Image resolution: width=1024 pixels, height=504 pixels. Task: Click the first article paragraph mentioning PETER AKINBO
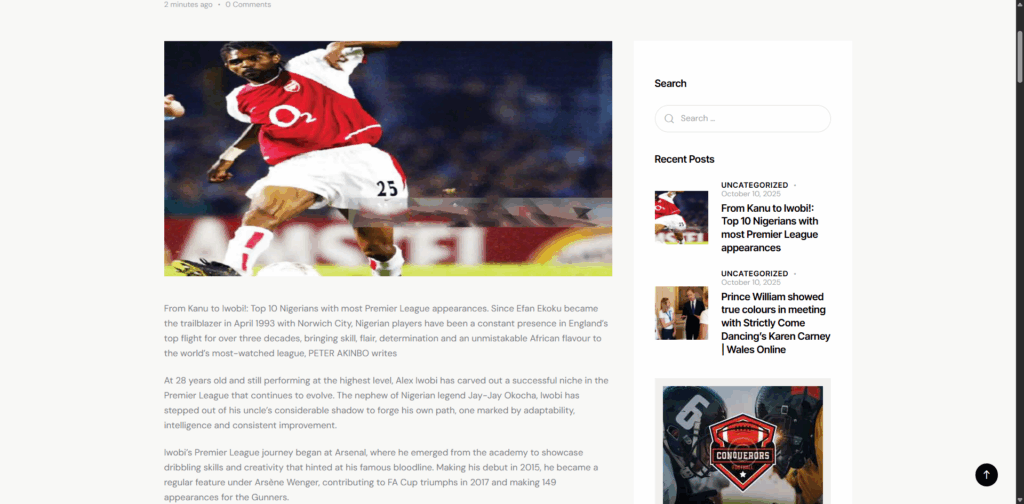[387, 331]
